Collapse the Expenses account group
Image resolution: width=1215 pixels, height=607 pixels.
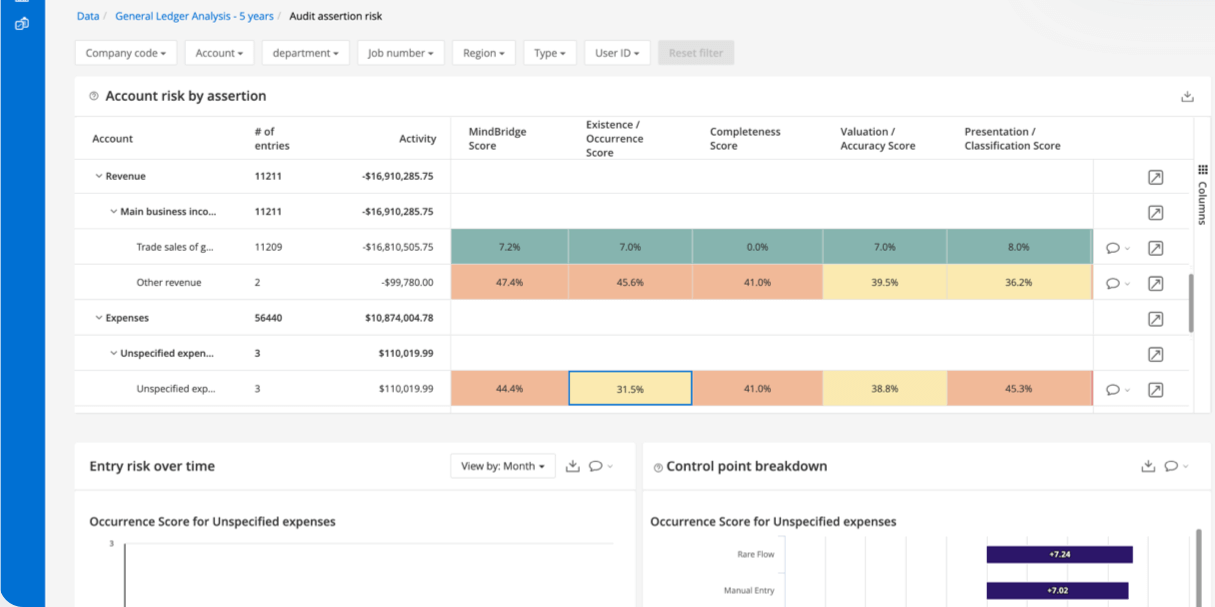pos(99,319)
